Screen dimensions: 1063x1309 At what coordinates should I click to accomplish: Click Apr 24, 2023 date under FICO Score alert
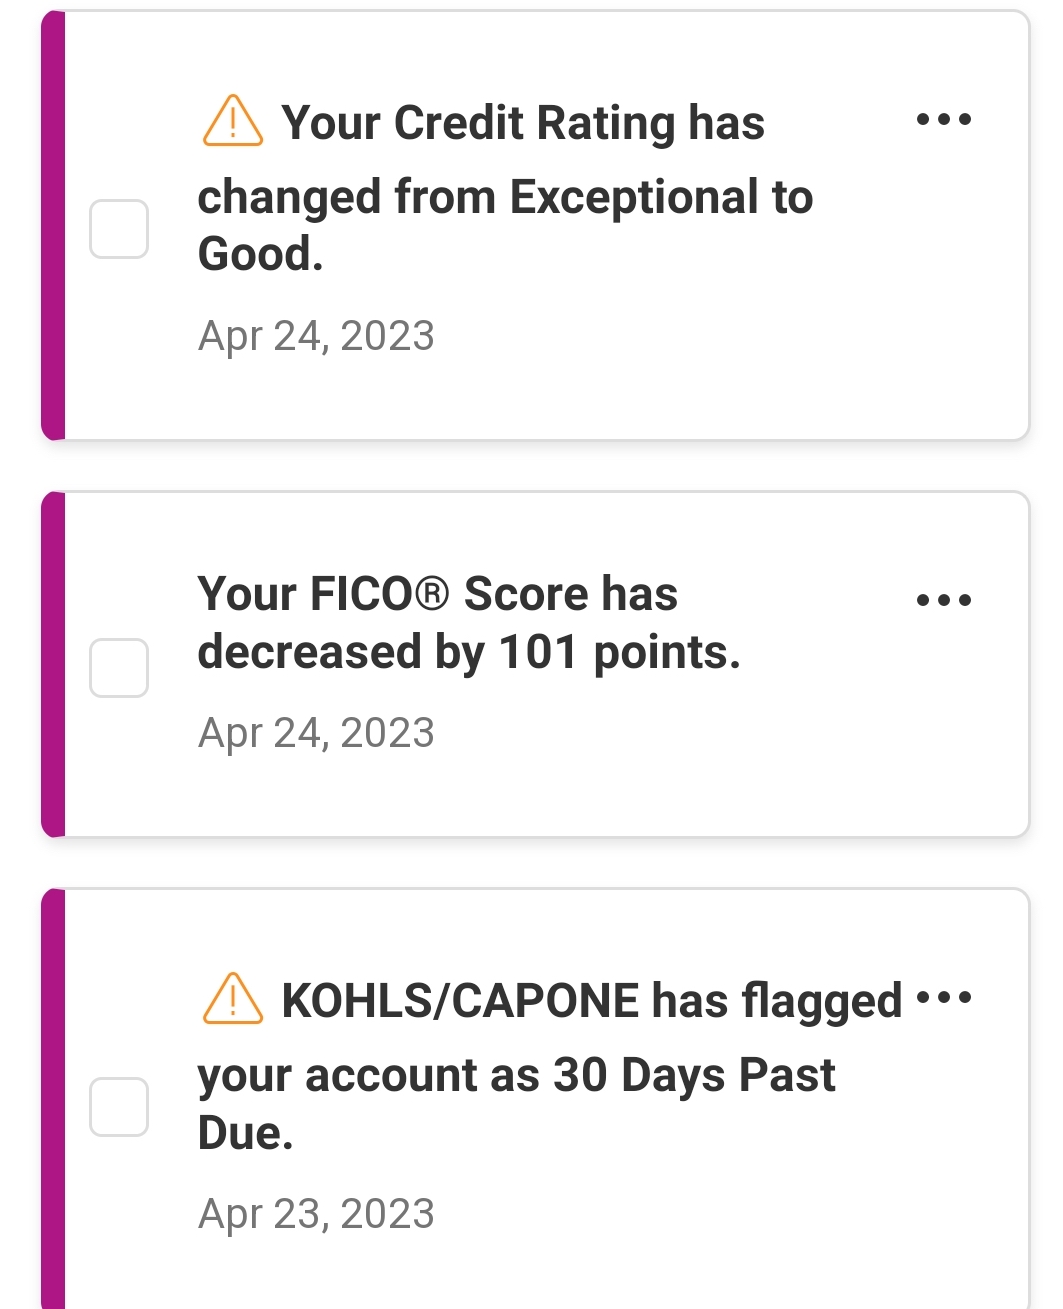[316, 733]
